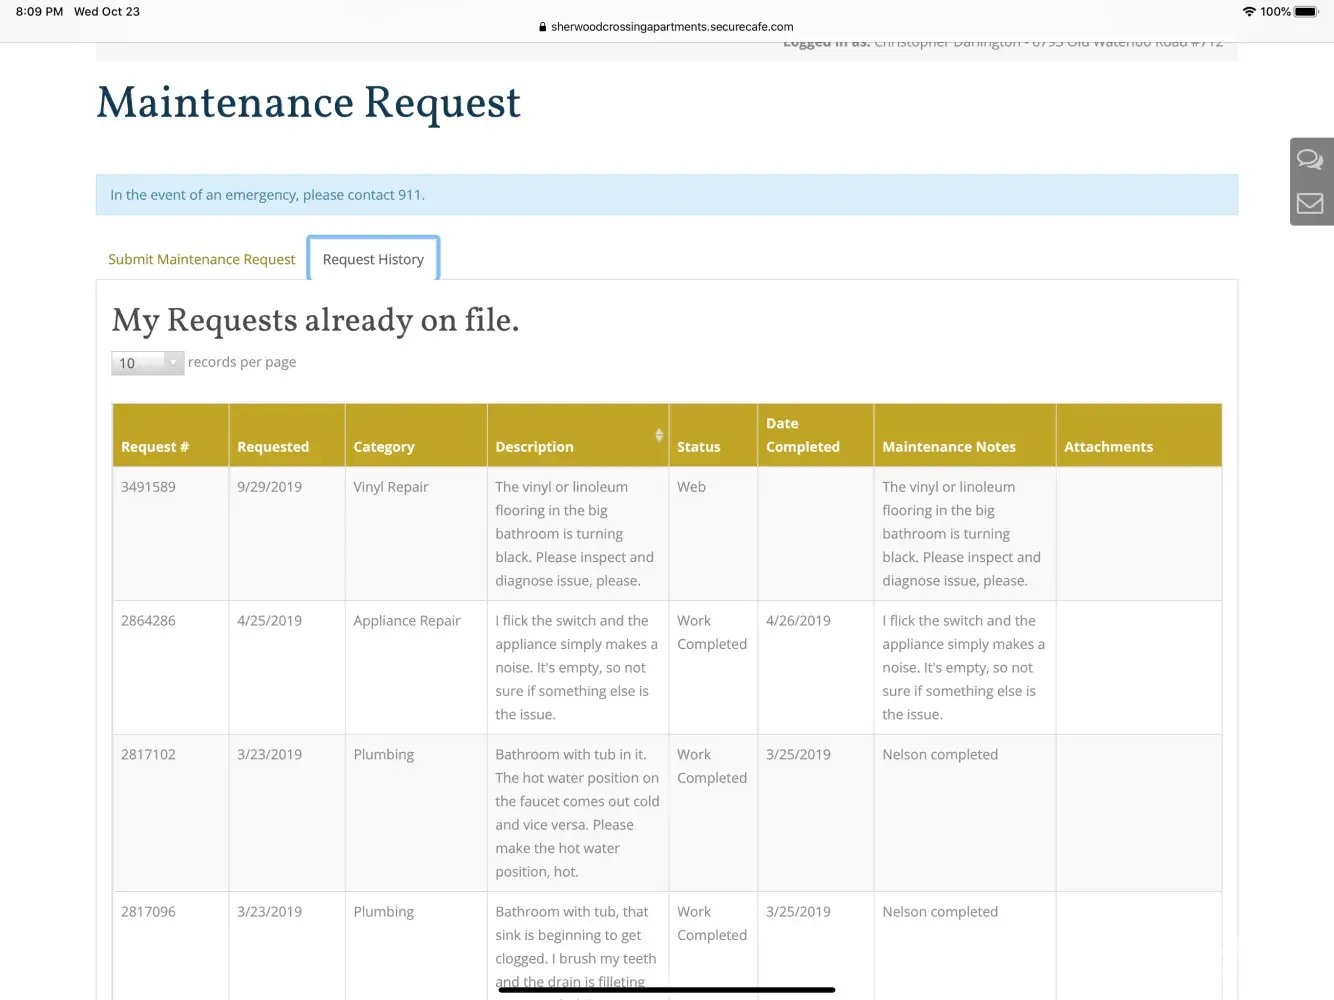Sort table by Status header
Viewport: 1334px width, 1000px height.
coord(698,447)
